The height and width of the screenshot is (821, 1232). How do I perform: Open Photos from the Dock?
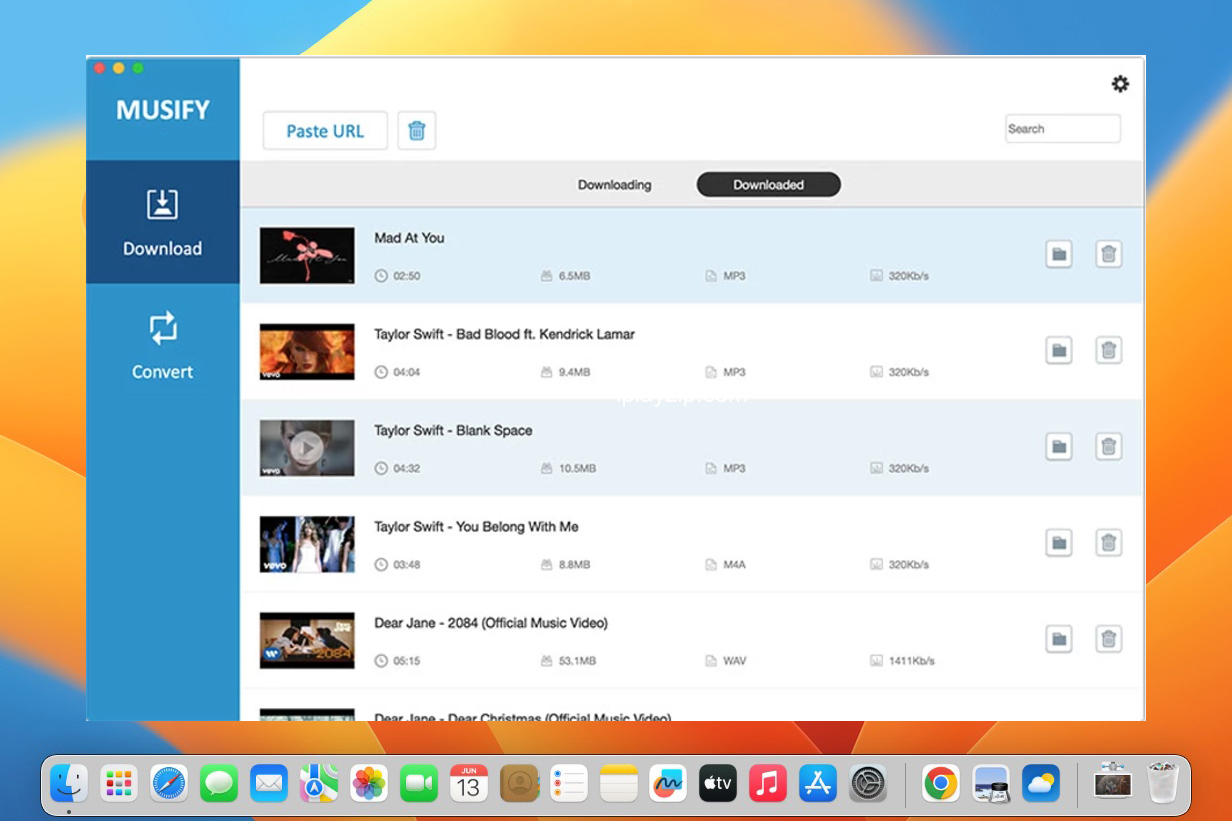coord(369,783)
